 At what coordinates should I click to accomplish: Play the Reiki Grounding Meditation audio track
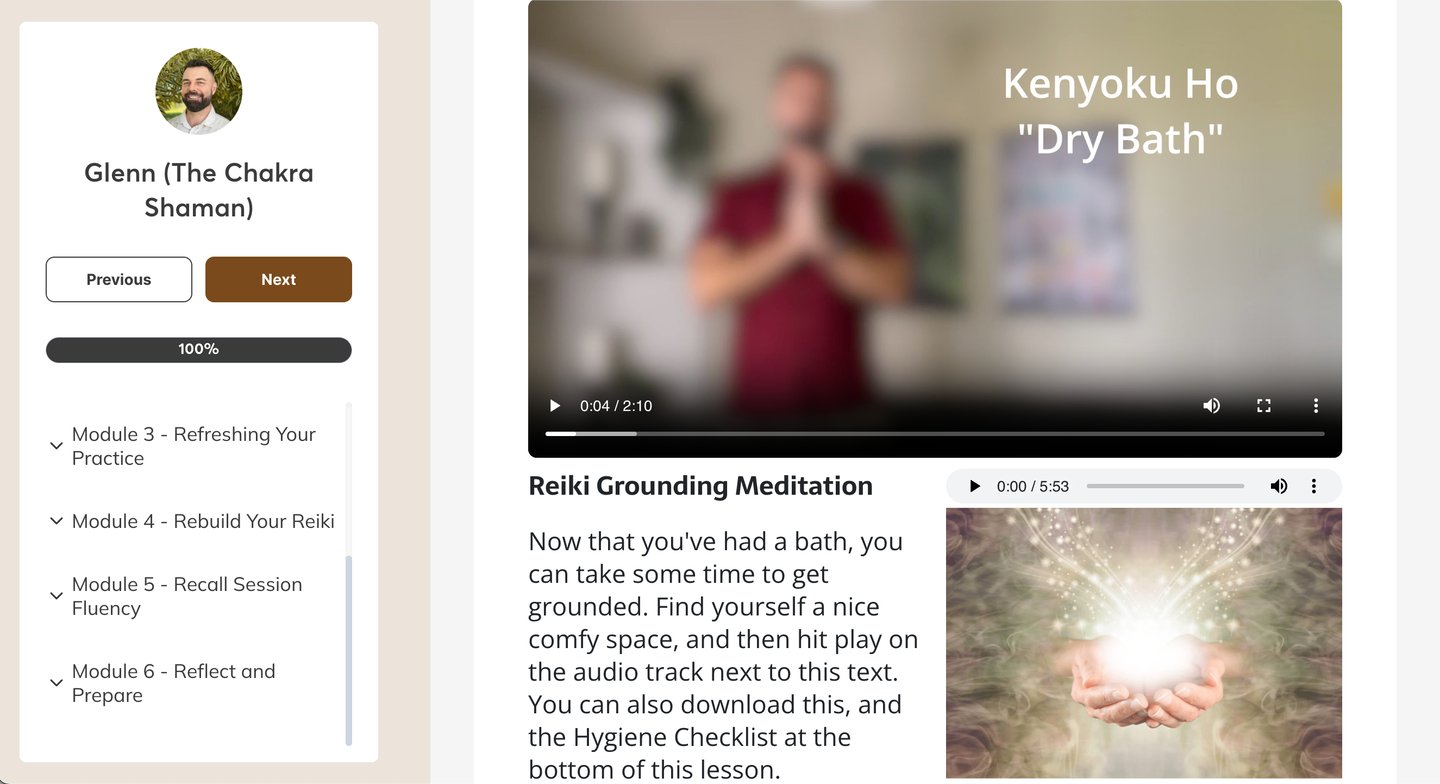(975, 486)
